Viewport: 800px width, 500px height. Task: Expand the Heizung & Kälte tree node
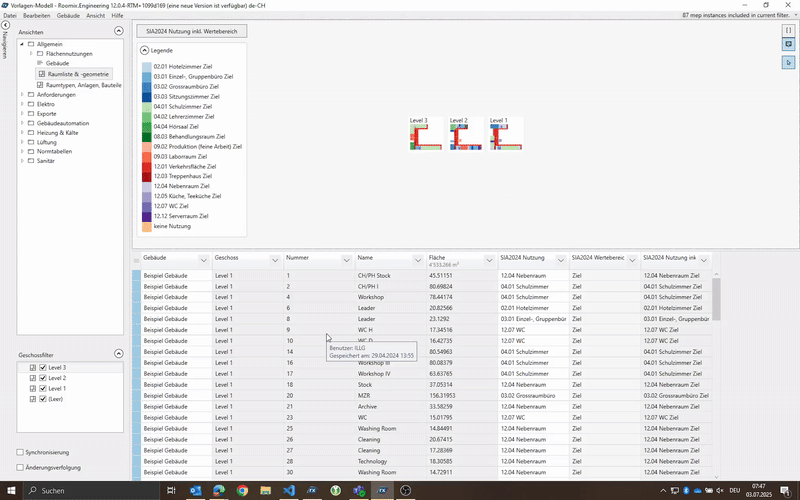(x=23, y=132)
